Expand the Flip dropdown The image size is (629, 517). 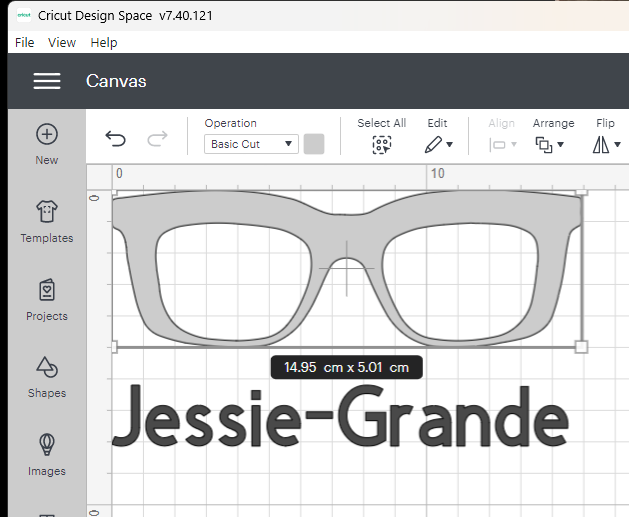pyautogui.click(x=606, y=145)
